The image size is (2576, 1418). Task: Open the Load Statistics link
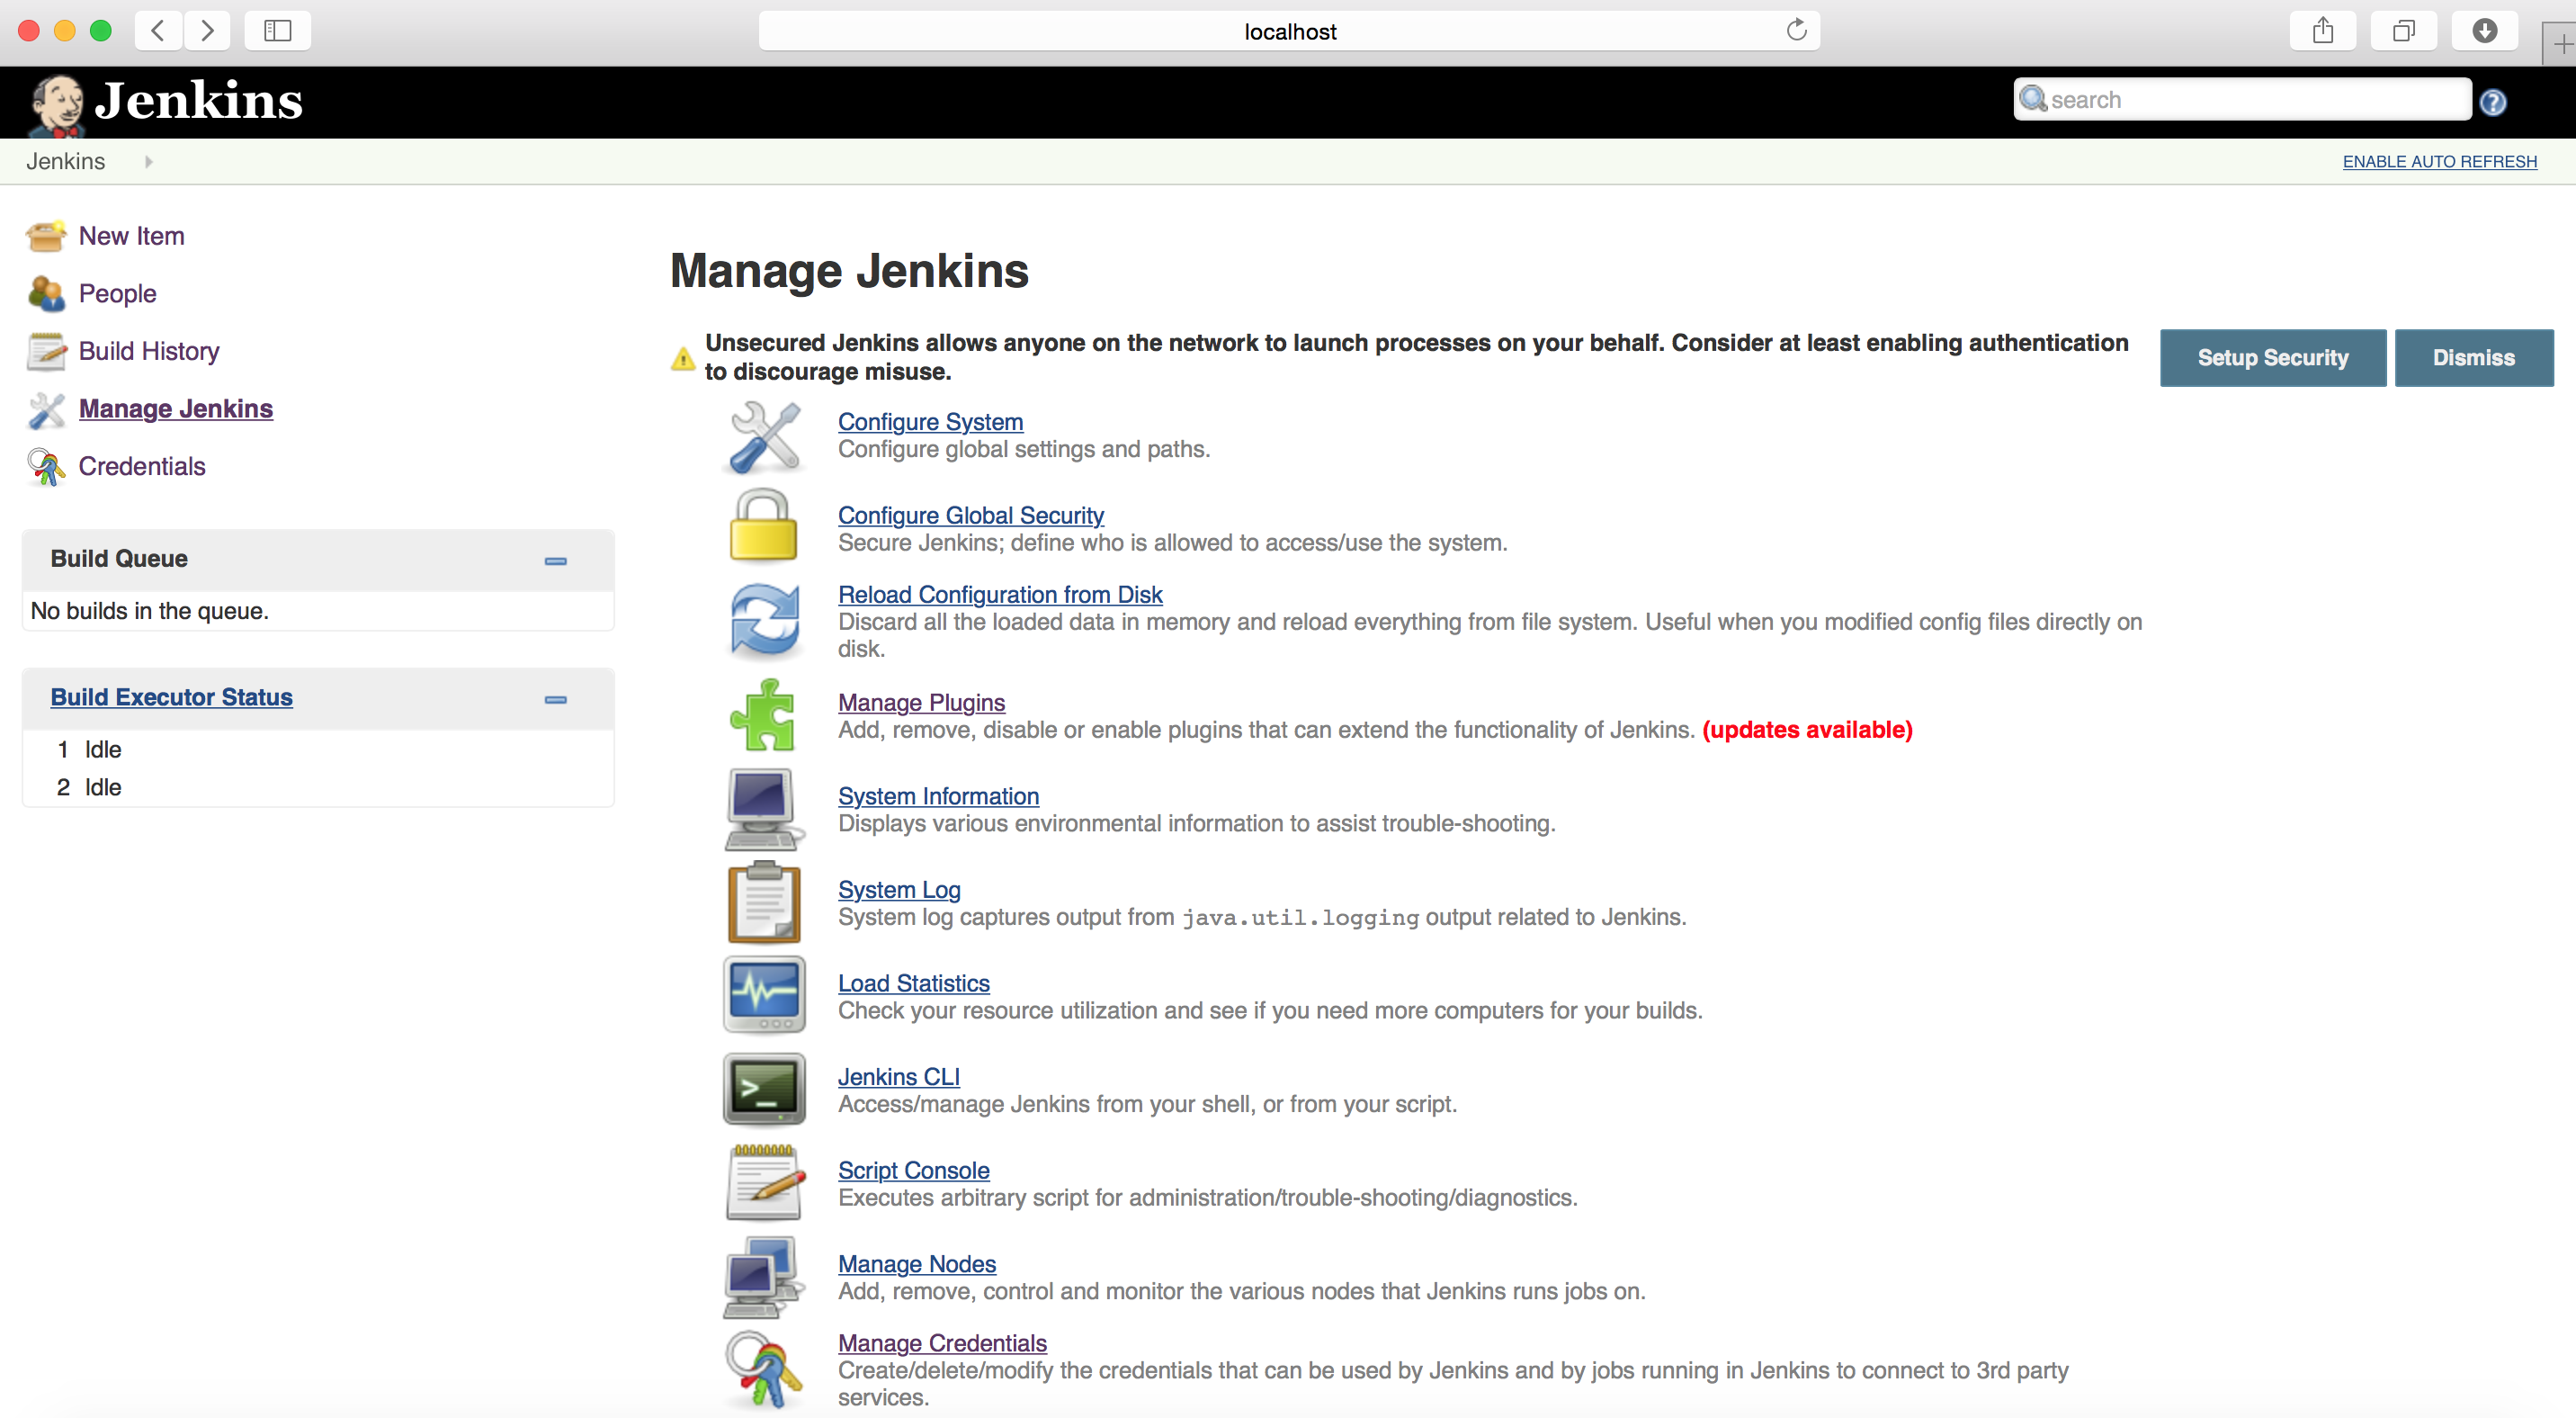[913, 983]
